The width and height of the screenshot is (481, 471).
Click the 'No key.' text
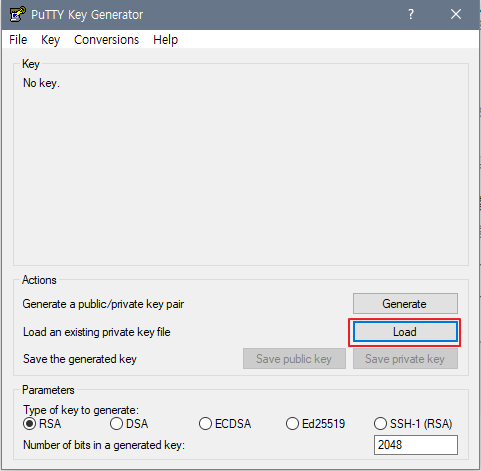pyautogui.click(x=41, y=83)
